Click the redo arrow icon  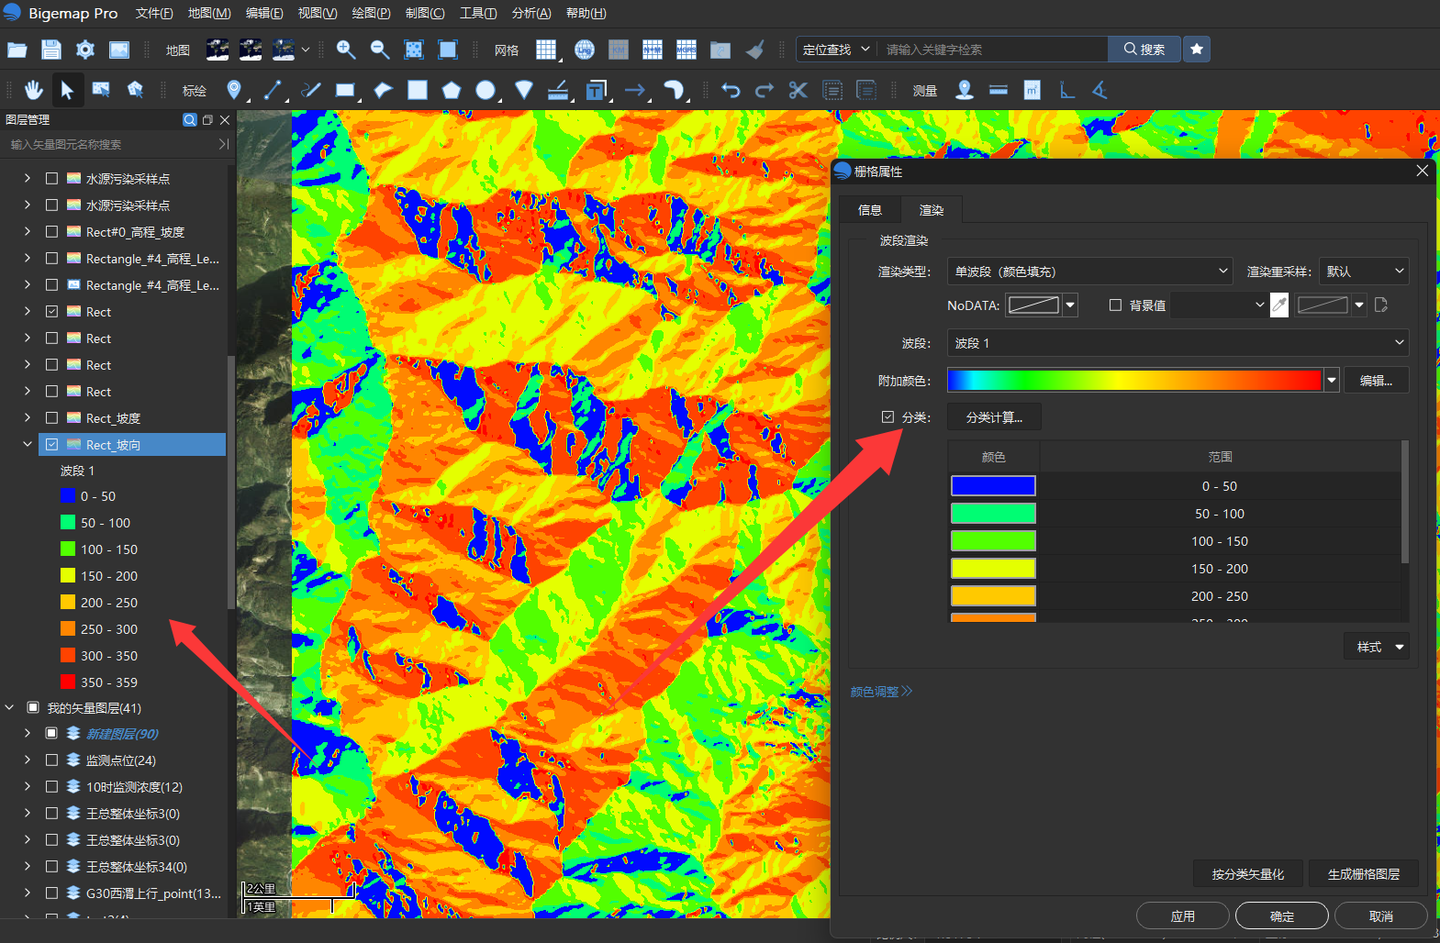(764, 90)
